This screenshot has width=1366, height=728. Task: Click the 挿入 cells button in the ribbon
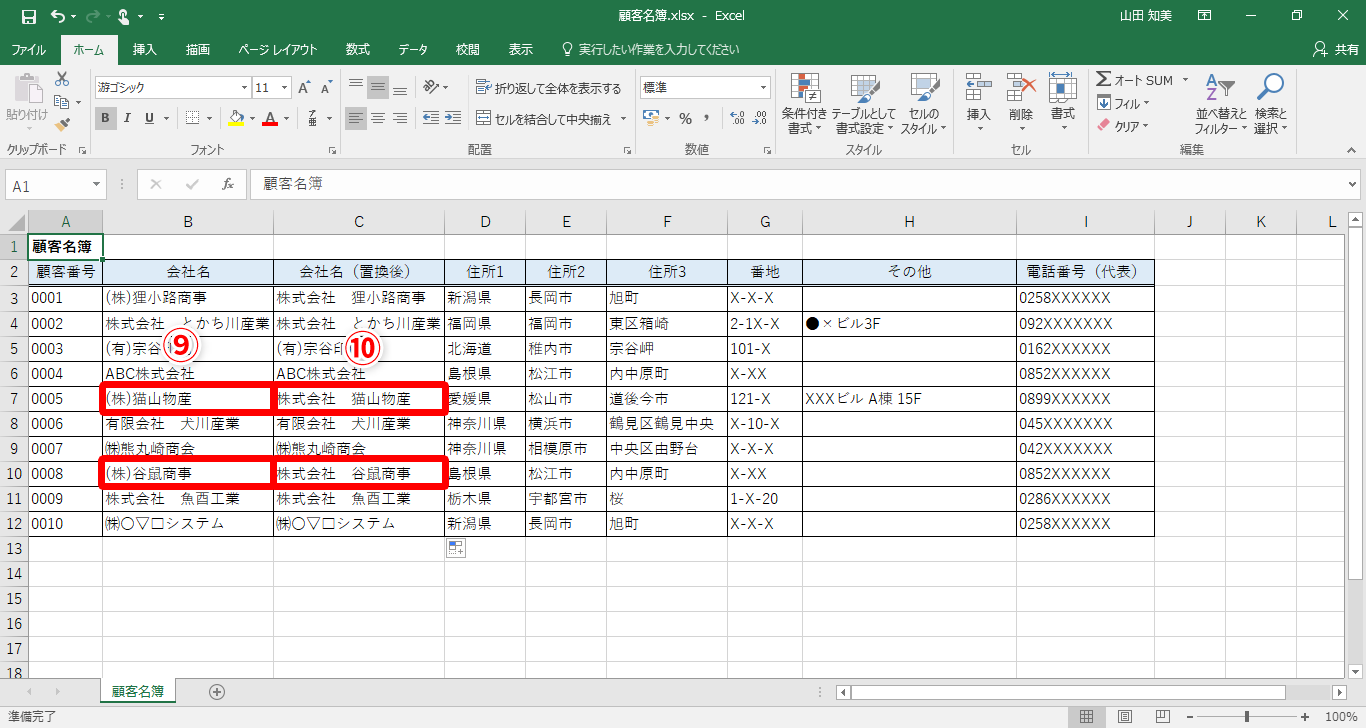coord(978,103)
